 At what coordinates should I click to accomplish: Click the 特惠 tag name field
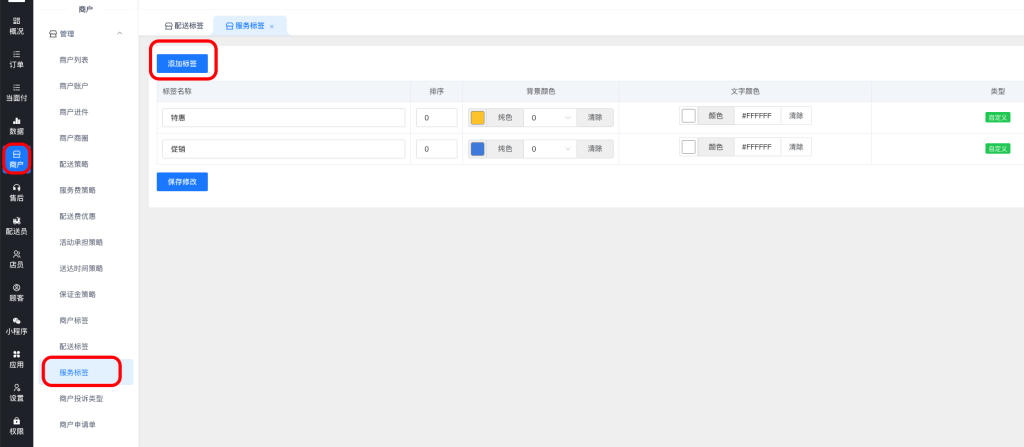[283, 118]
